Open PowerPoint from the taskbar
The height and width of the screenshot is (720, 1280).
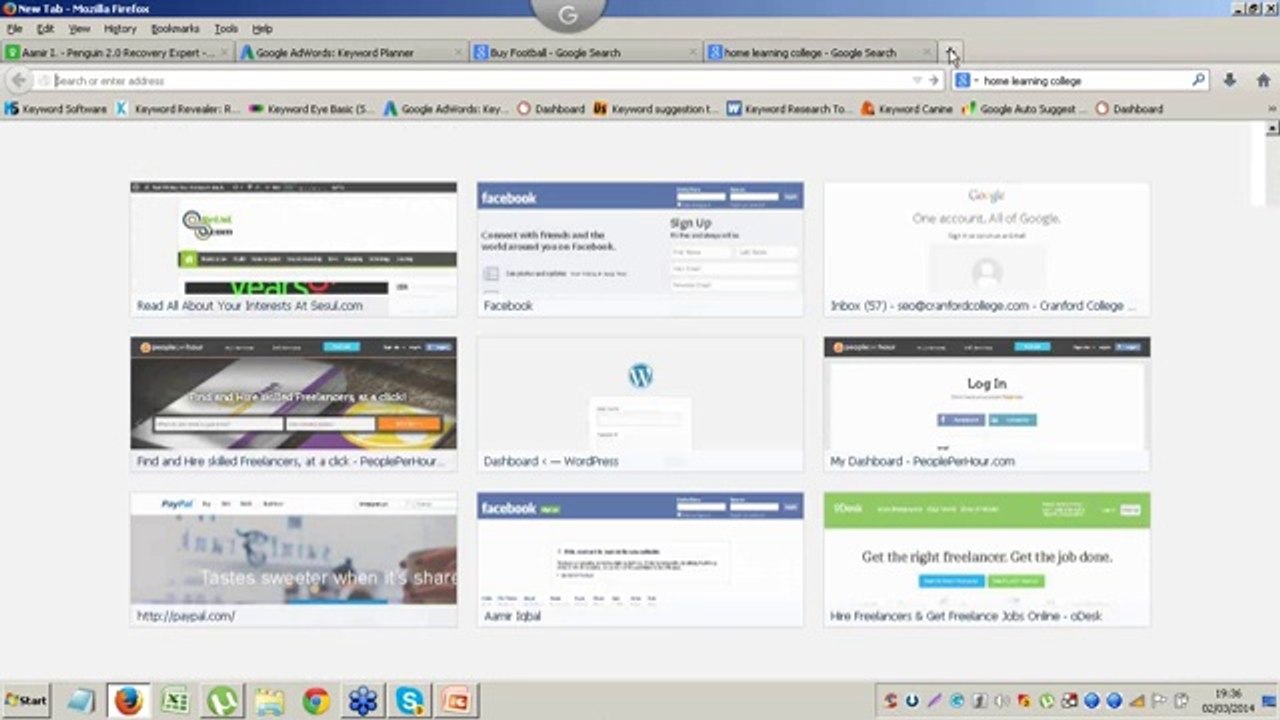tap(457, 700)
